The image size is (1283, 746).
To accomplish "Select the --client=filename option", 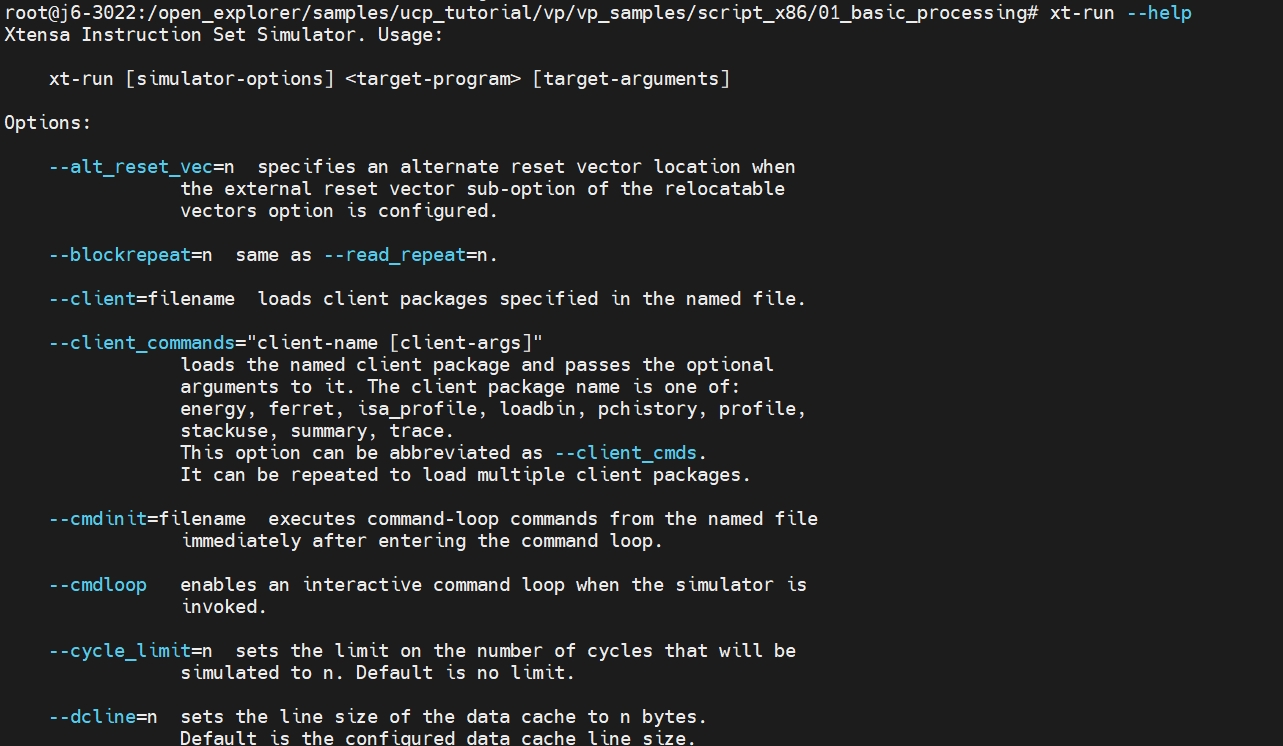I will [x=141, y=299].
